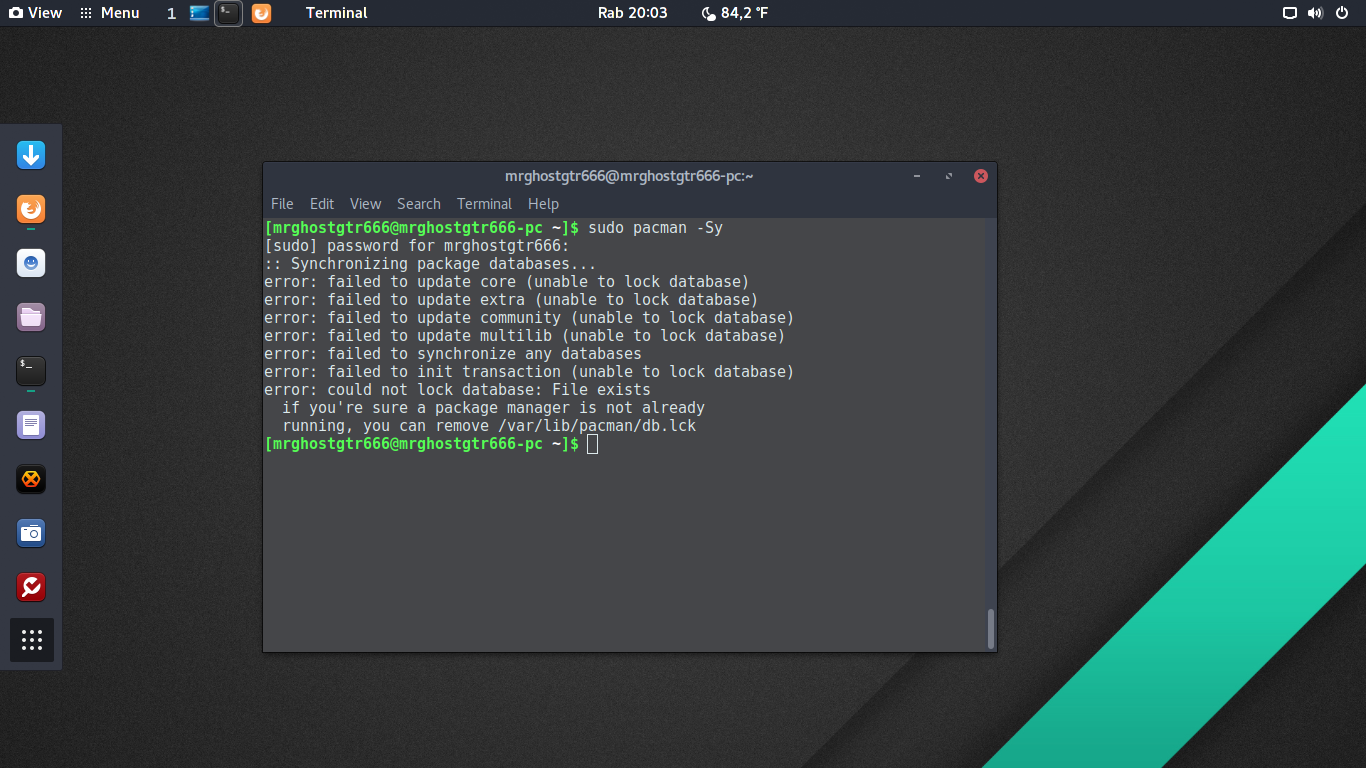This screenshot has height=768, width=1366.
Task: Click the 'failed to update core' error line
Action: [x=507, y=282]
